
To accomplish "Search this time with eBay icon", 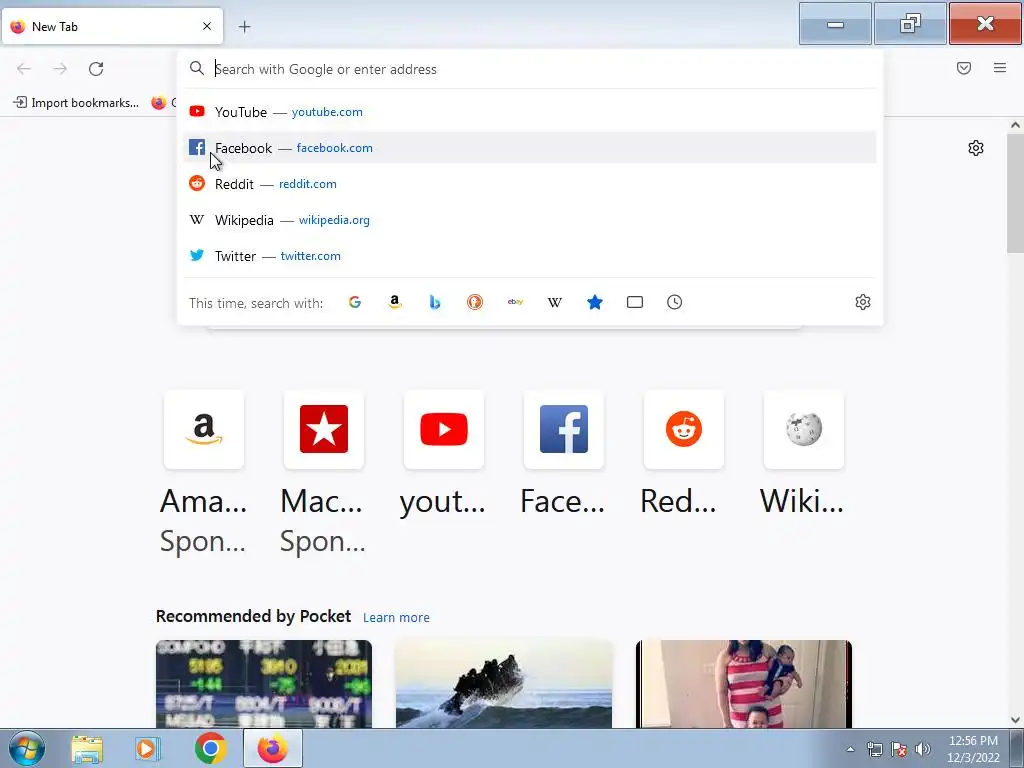I will 515,302.
